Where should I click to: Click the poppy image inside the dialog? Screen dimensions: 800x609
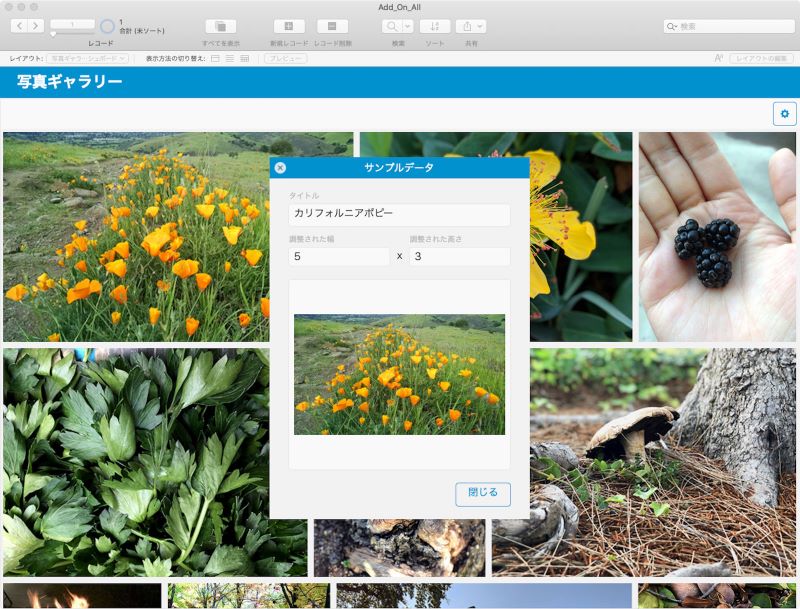399,374
